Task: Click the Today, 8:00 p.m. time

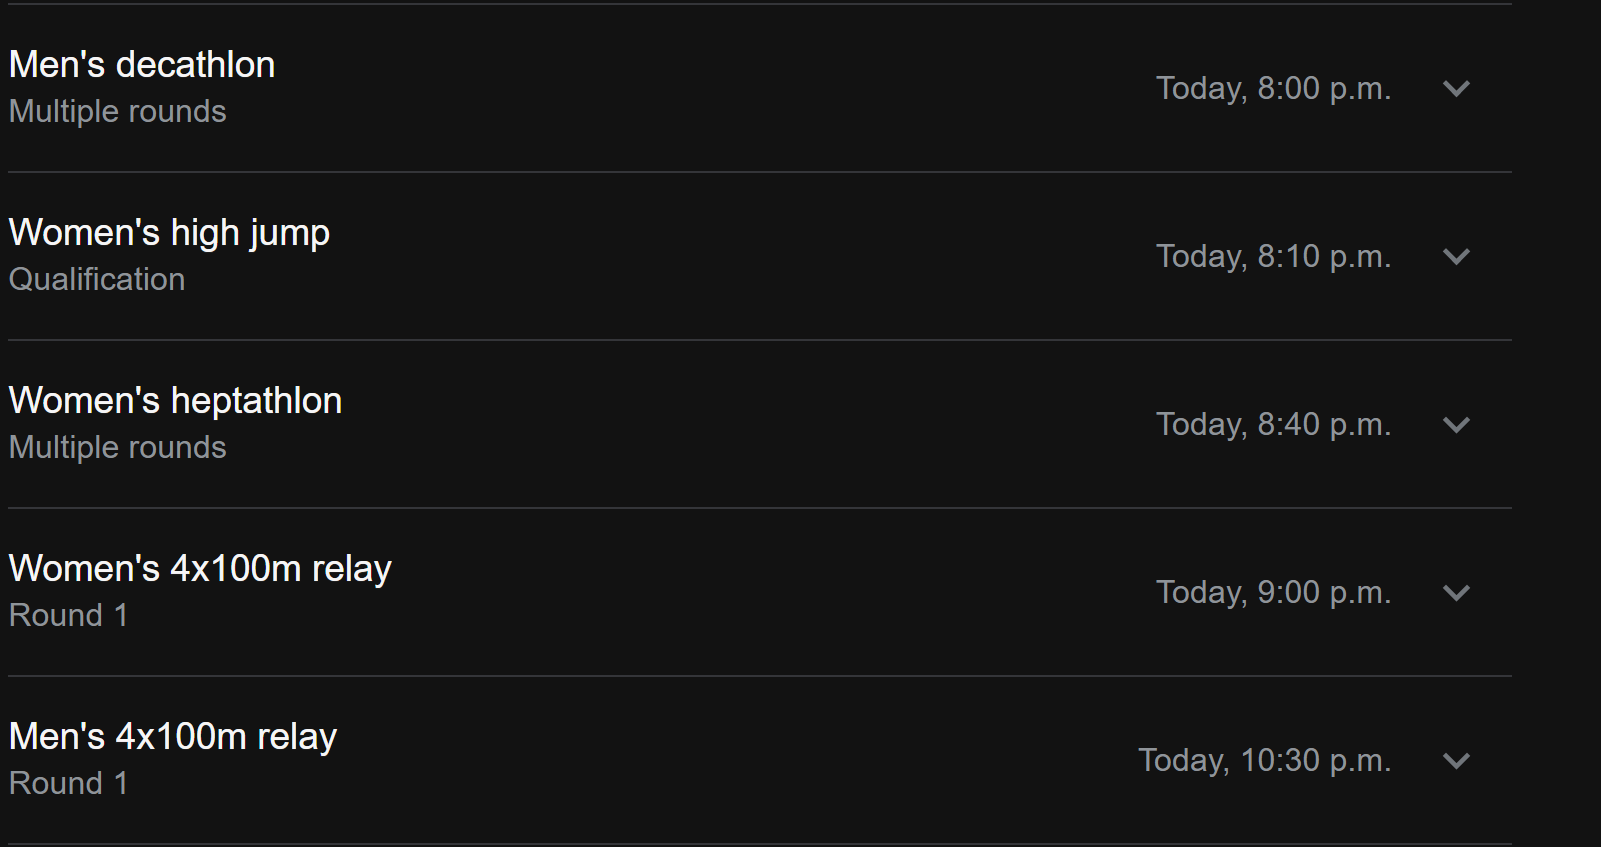Action: pyautogui.click(x=1273, y=89)
